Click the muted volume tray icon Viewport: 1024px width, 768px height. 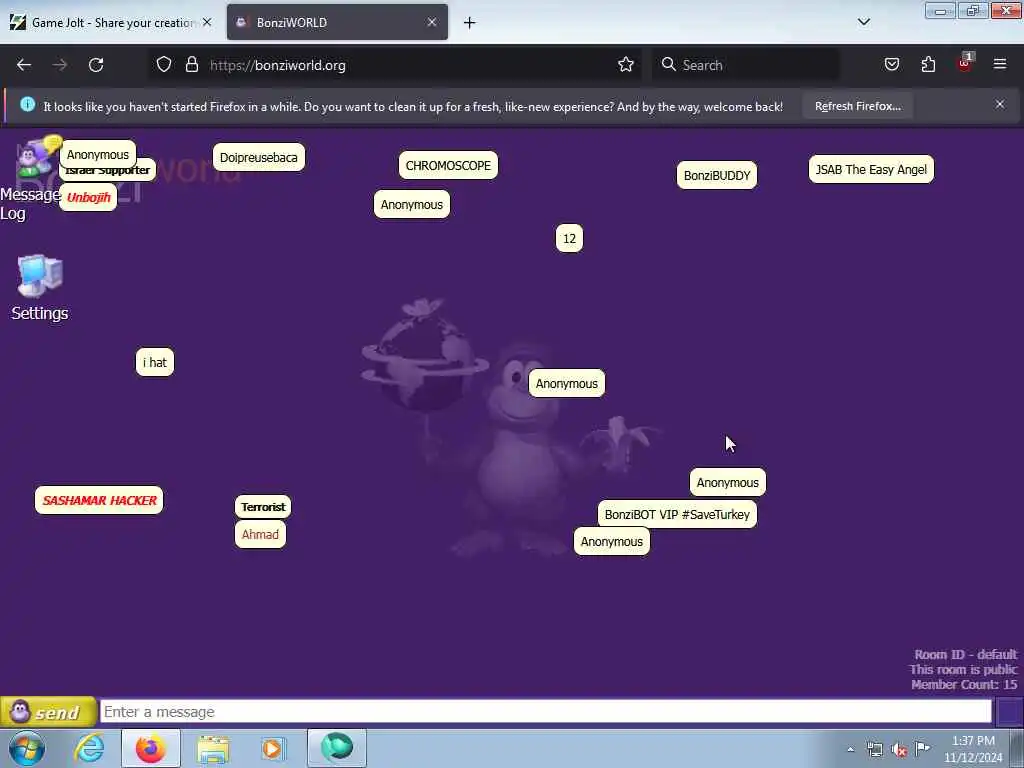click(x=899, y=750)
